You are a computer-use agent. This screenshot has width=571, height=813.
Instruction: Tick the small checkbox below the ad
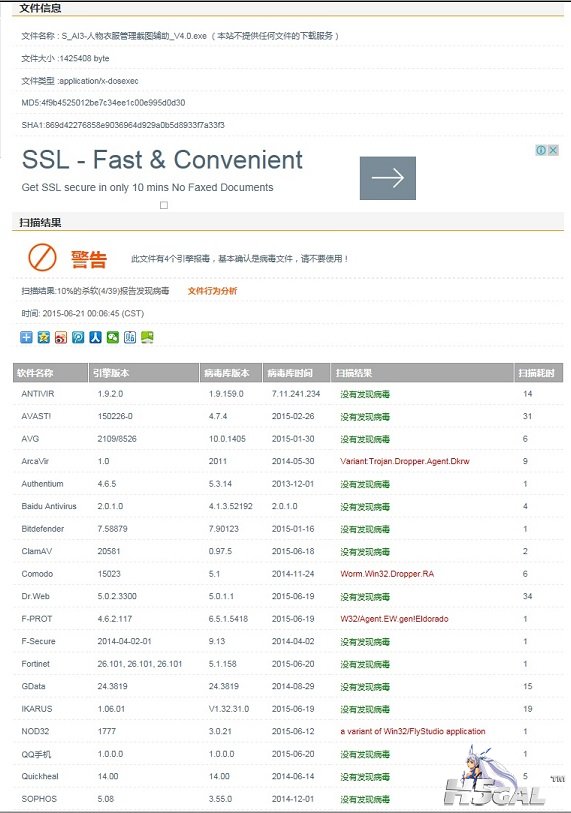pyautogui.click(x=164, y=205)
